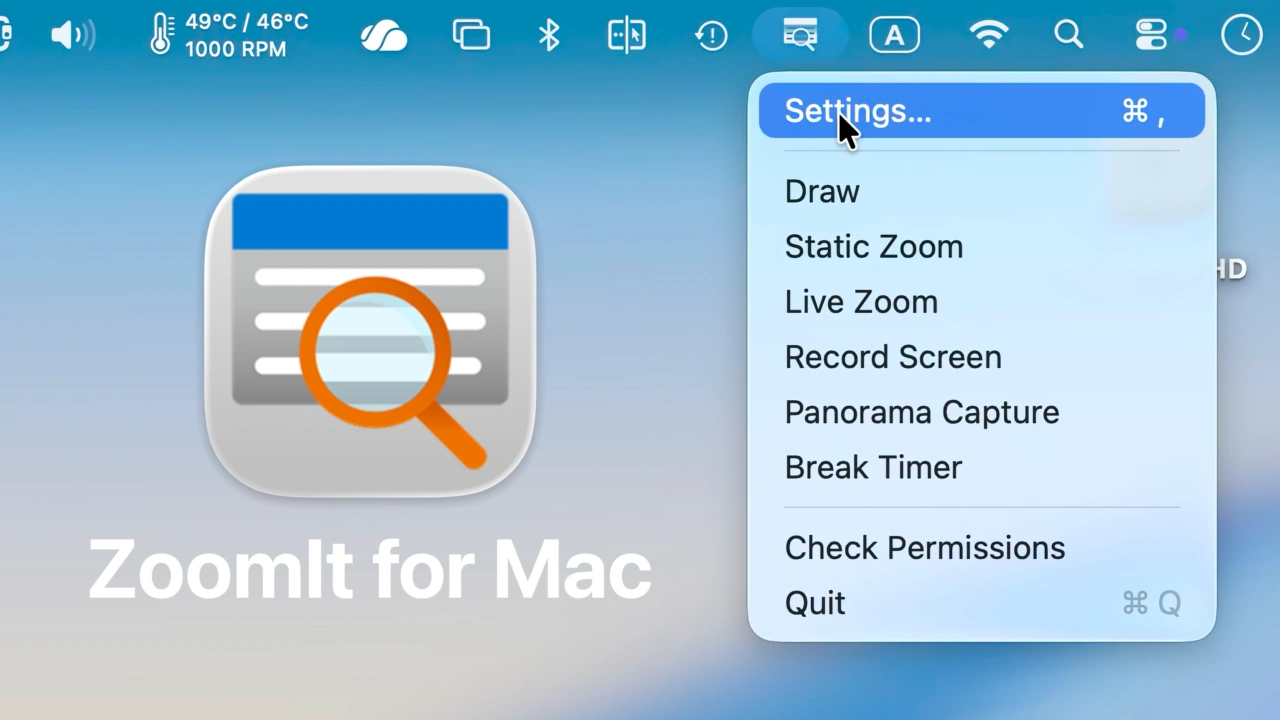Choose Draw in the ZoomIt menu
1280x720 pixels.
coord(982,191)
